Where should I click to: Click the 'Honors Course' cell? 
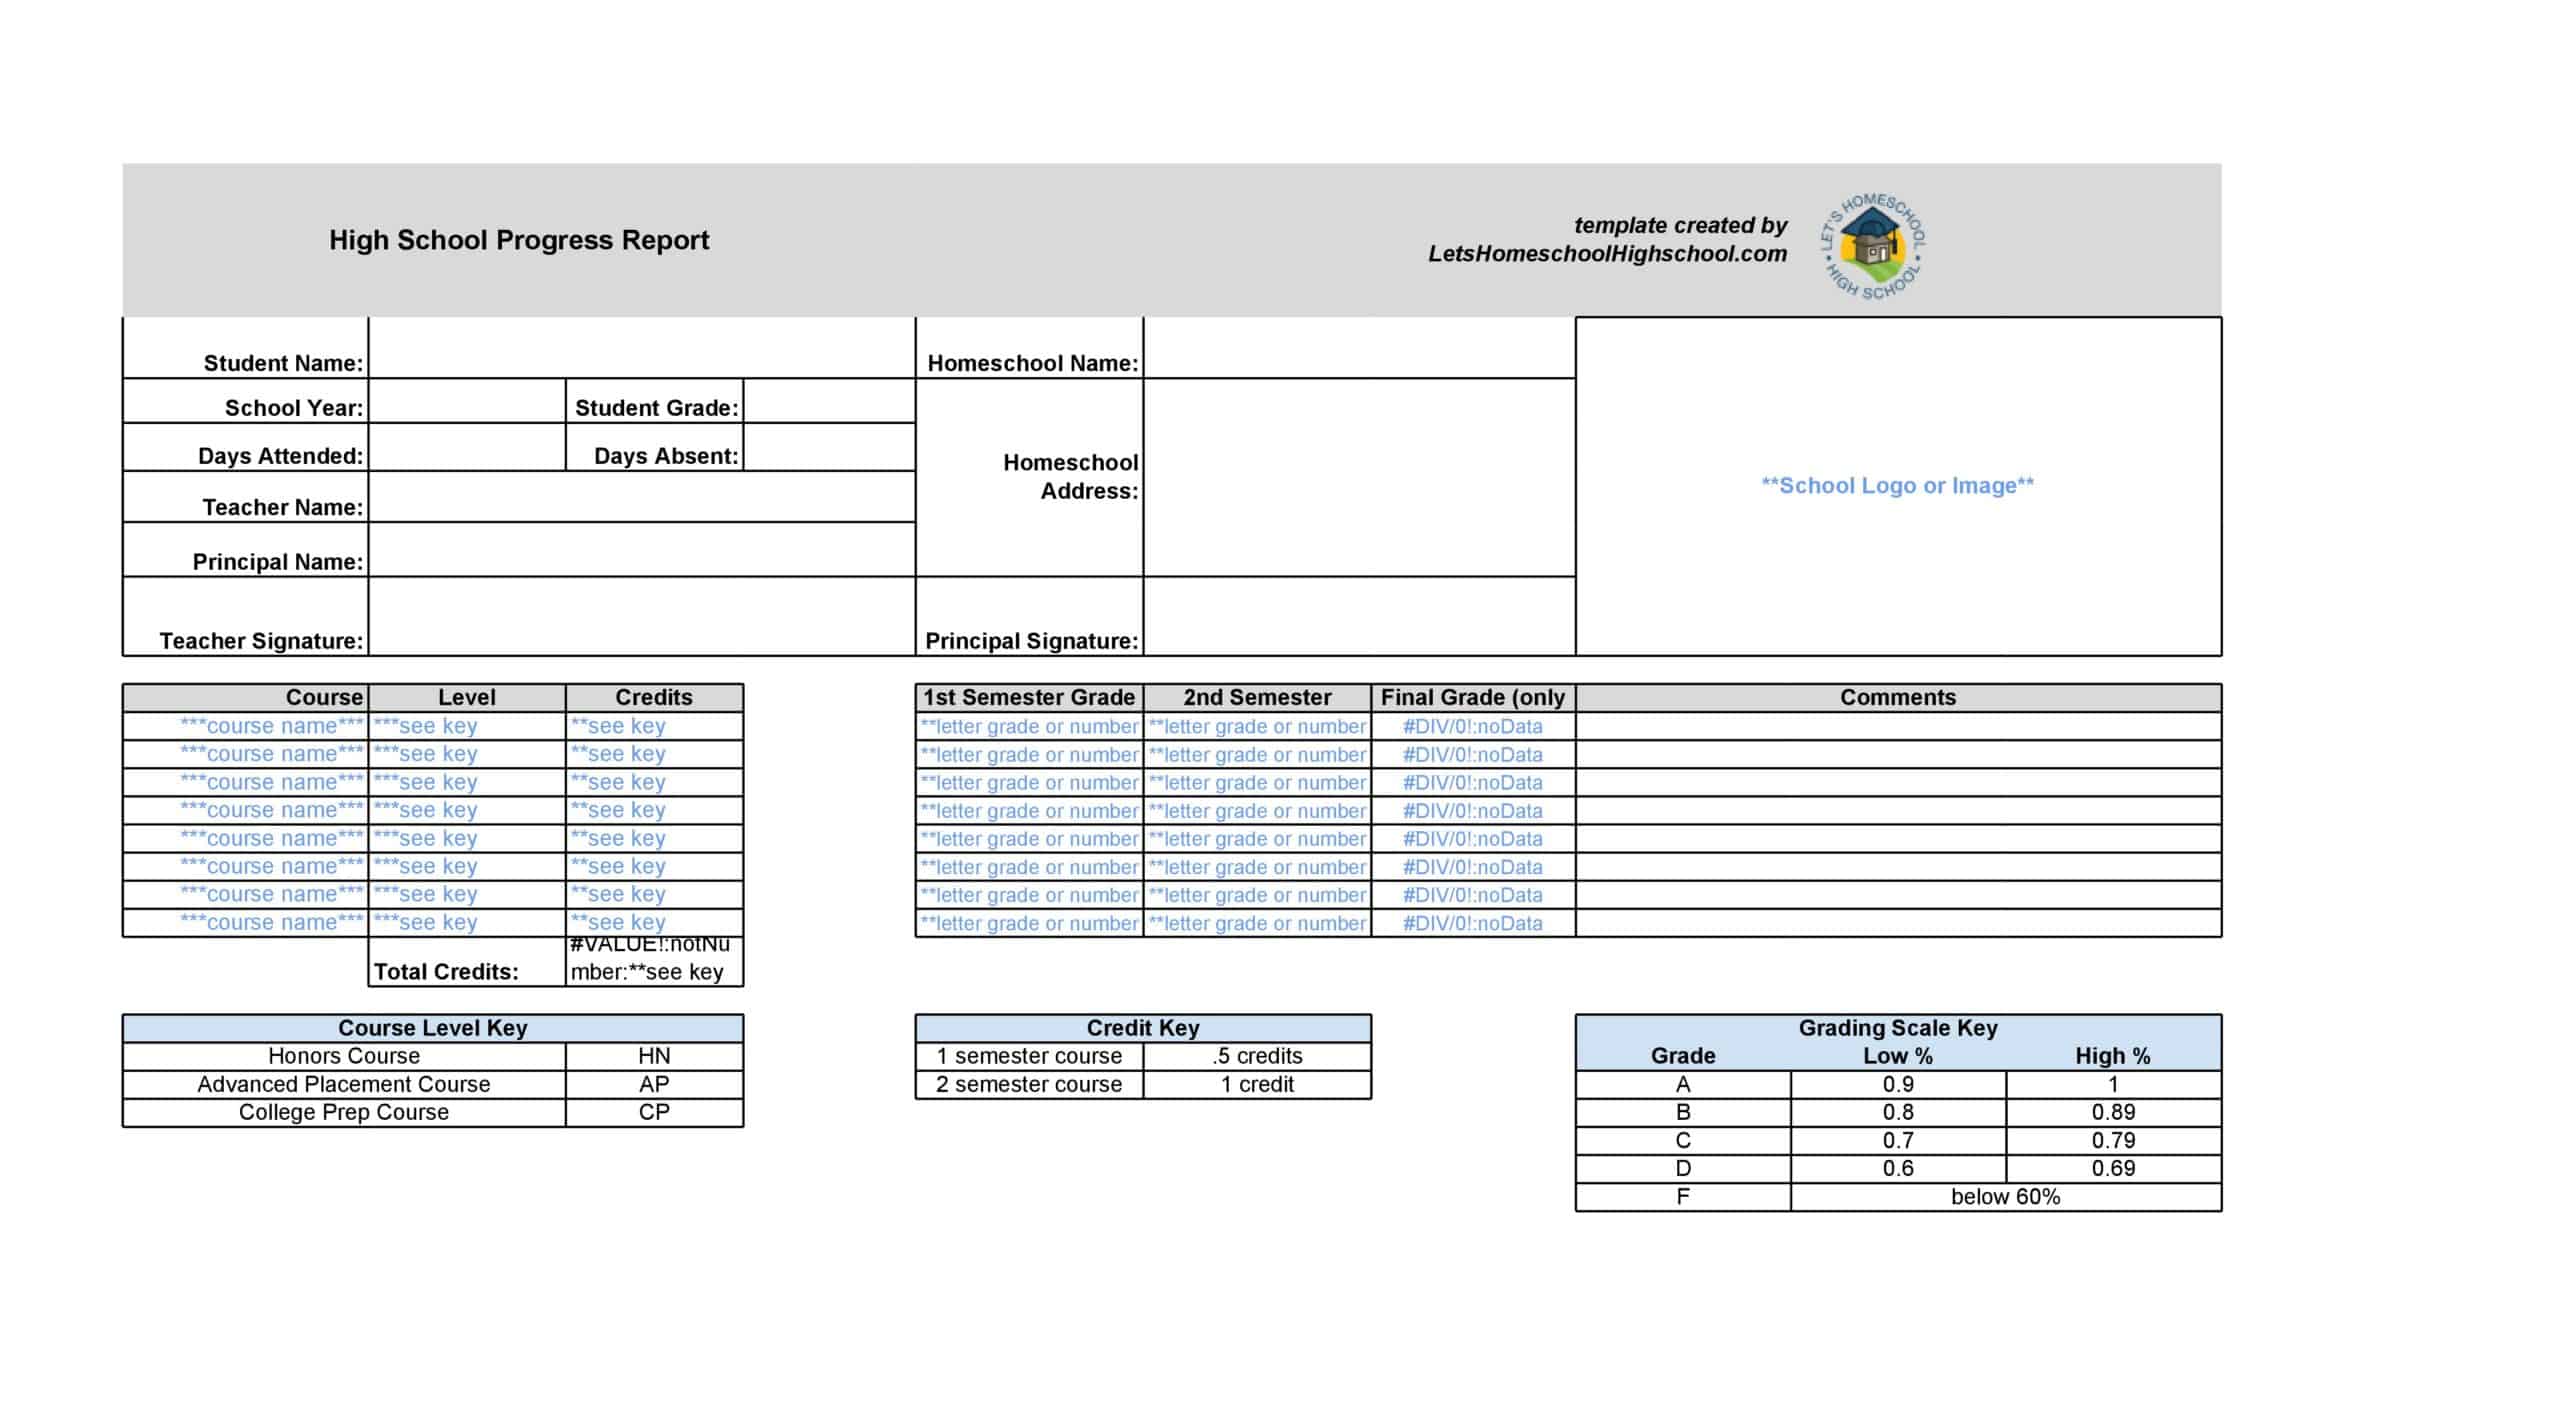344,1057
